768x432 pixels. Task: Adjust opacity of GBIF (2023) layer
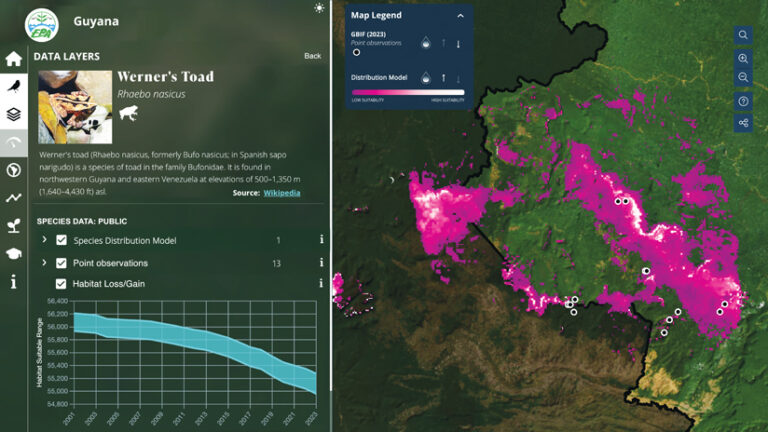point(426,43)
